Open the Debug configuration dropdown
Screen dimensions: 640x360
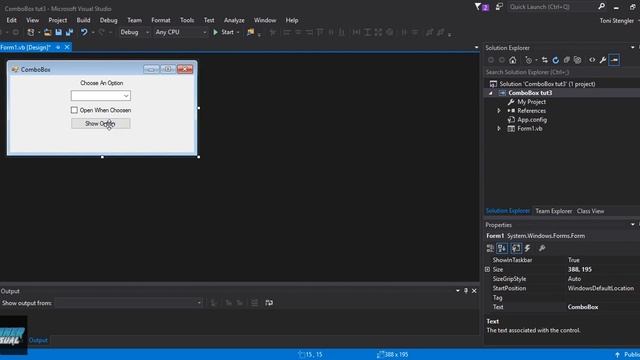point(147,32)
